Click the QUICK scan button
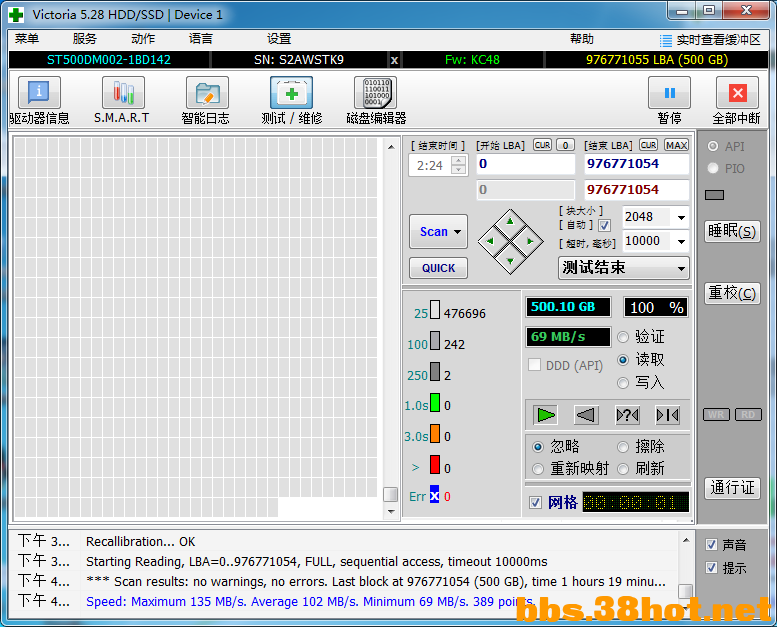 (439, 268)
